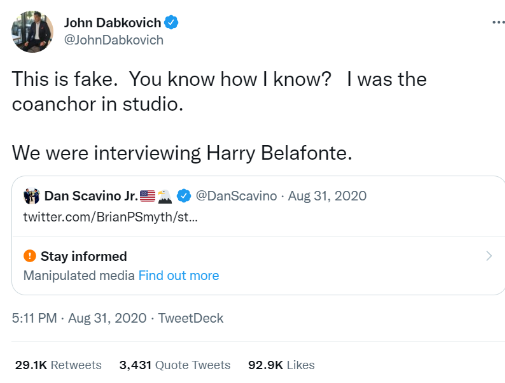
Task: Click the Find out more link
Action: 179,276
